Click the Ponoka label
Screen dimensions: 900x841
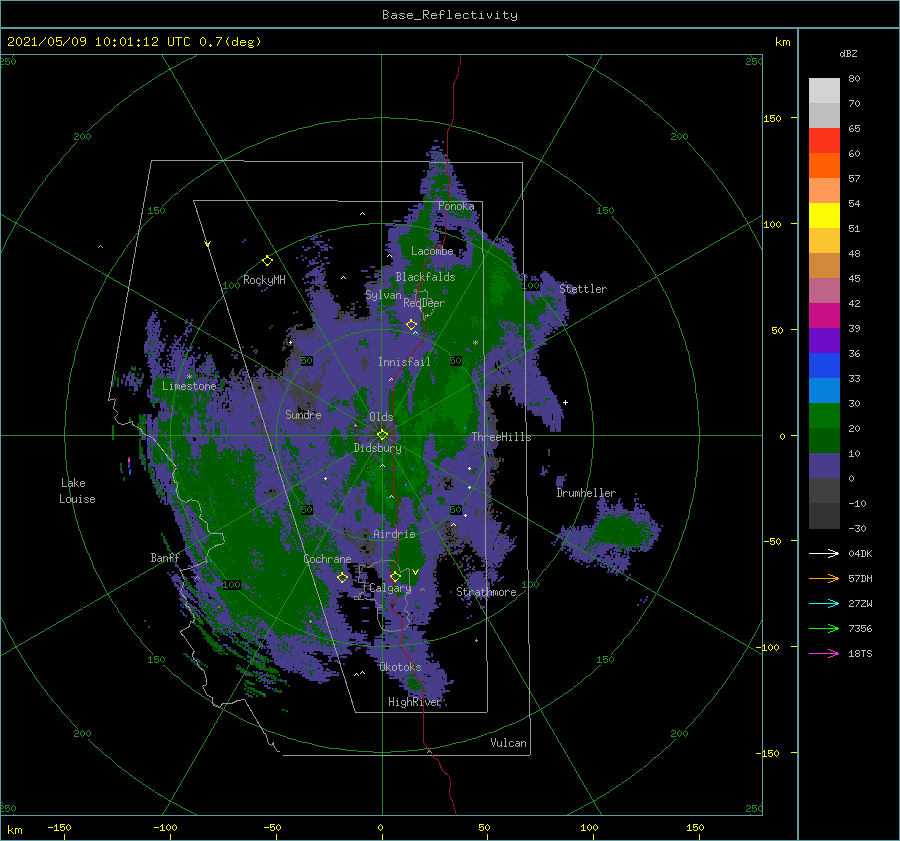[x=456, y=206]
